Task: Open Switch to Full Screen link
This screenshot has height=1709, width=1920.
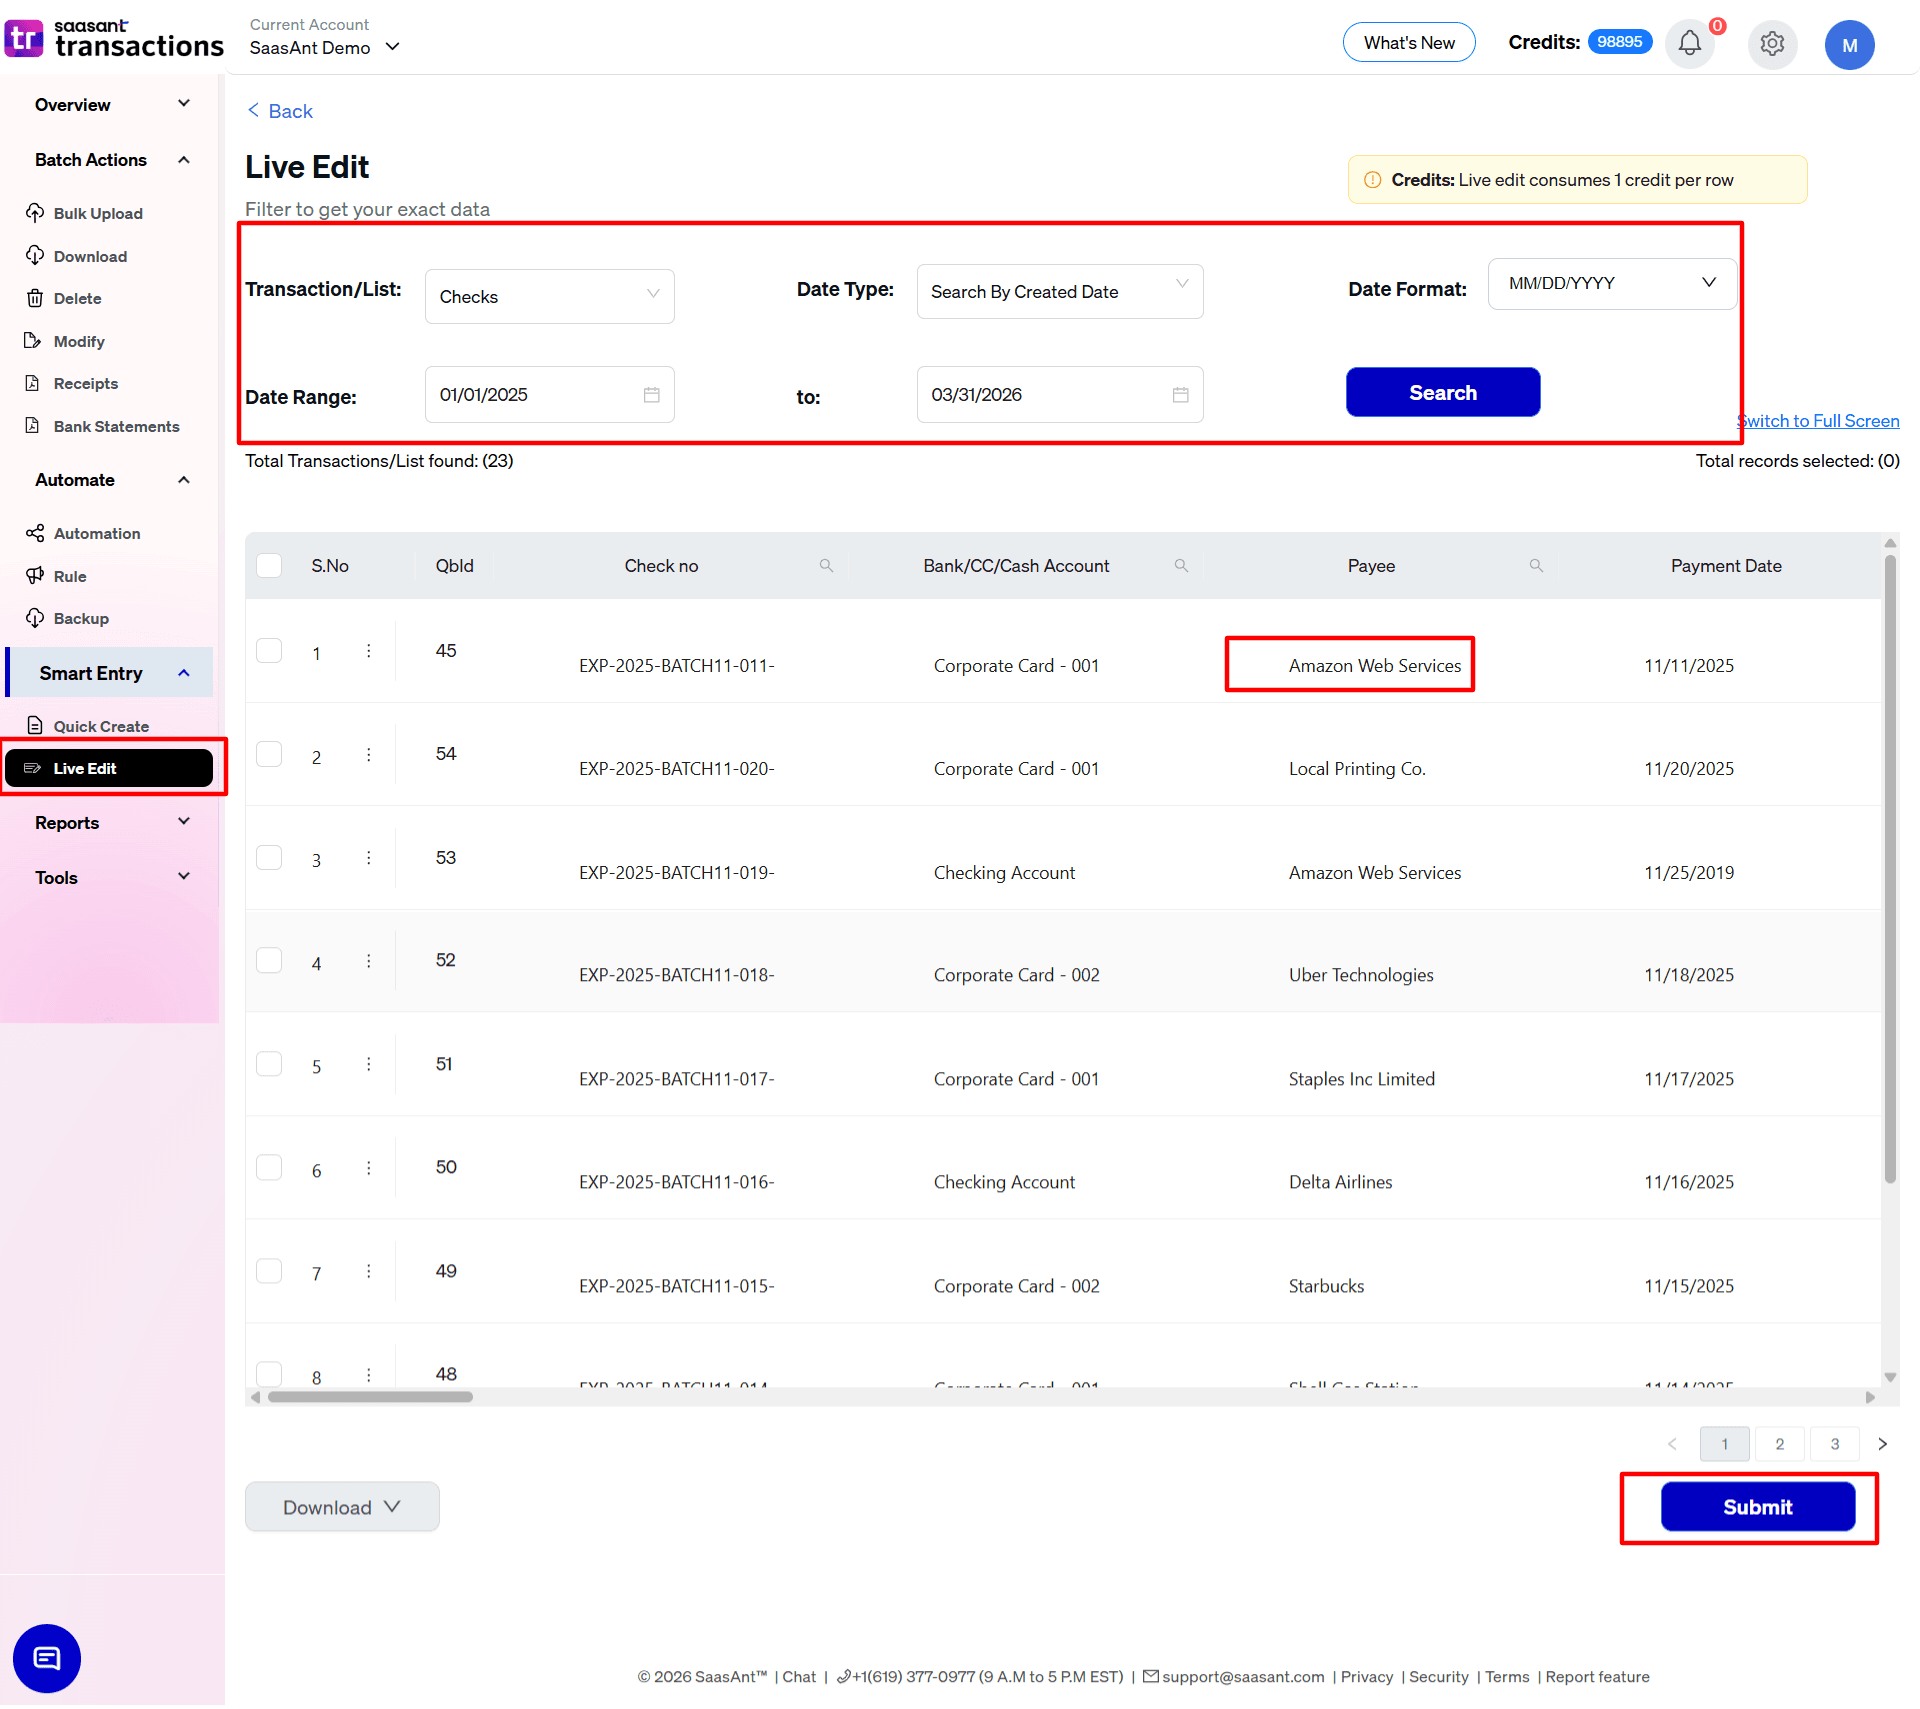Action: pyautogui.click(x=1819, y=420)
